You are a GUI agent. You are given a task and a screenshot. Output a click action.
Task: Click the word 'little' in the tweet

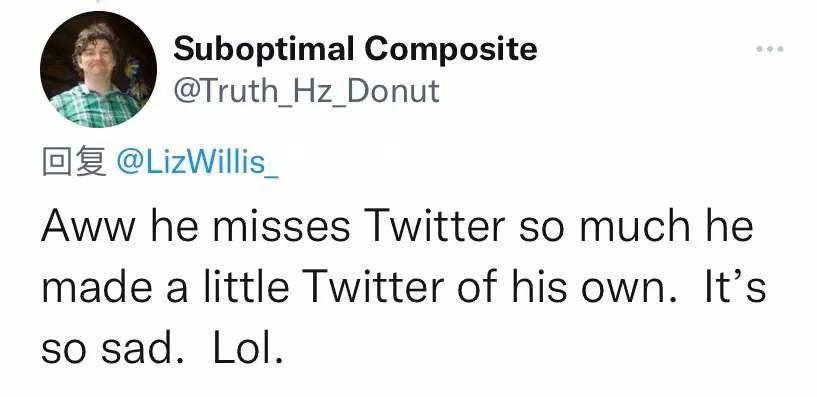pyautogui.click(x=246, y=286)
